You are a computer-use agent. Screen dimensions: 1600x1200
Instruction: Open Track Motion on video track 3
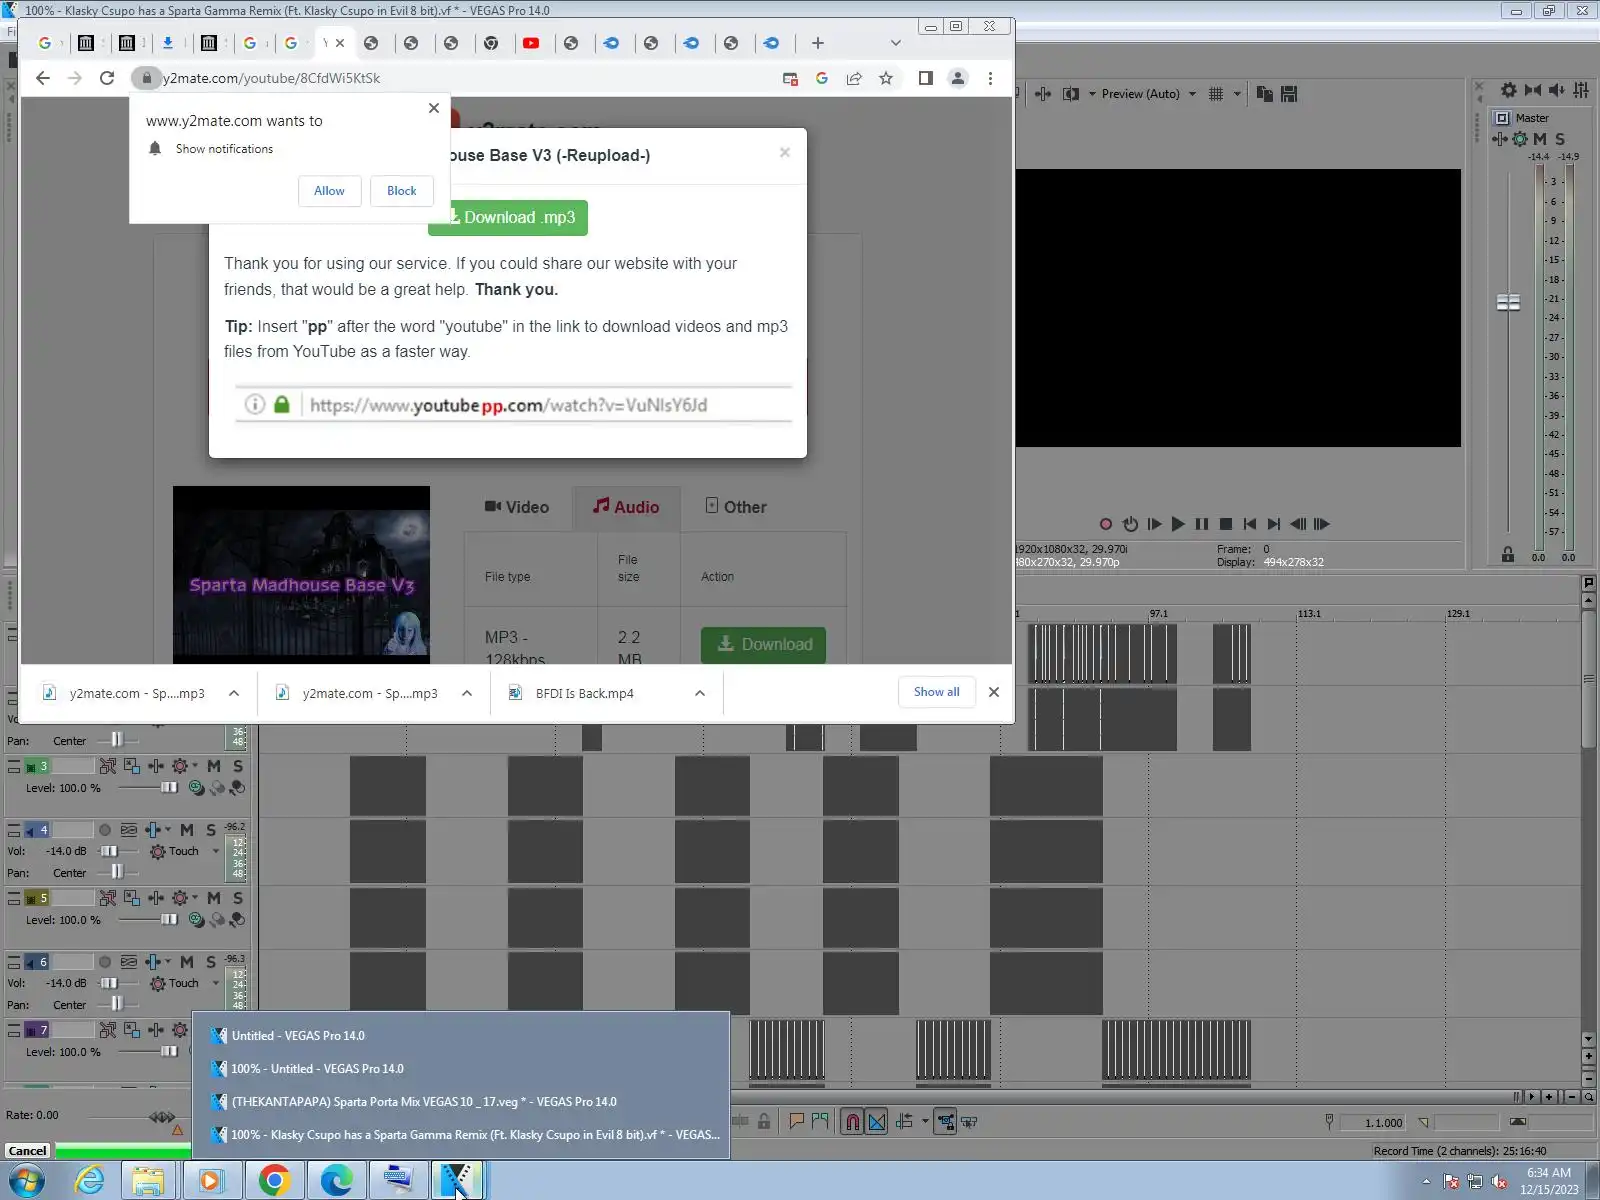tap(132, 766)
